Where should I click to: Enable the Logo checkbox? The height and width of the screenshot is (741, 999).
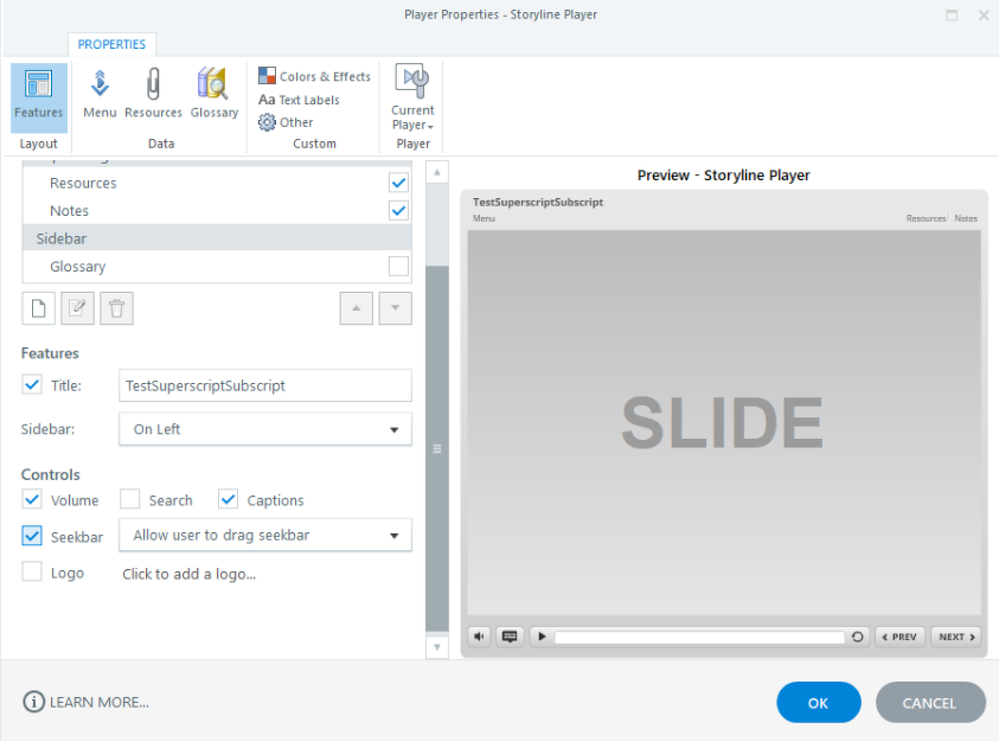[33, 573]
